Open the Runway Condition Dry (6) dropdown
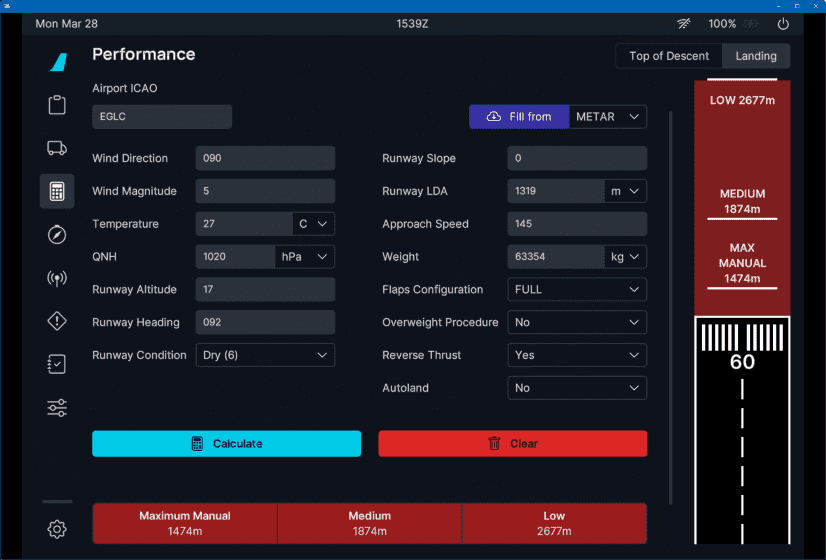826x560 pixels. [265, 355]
